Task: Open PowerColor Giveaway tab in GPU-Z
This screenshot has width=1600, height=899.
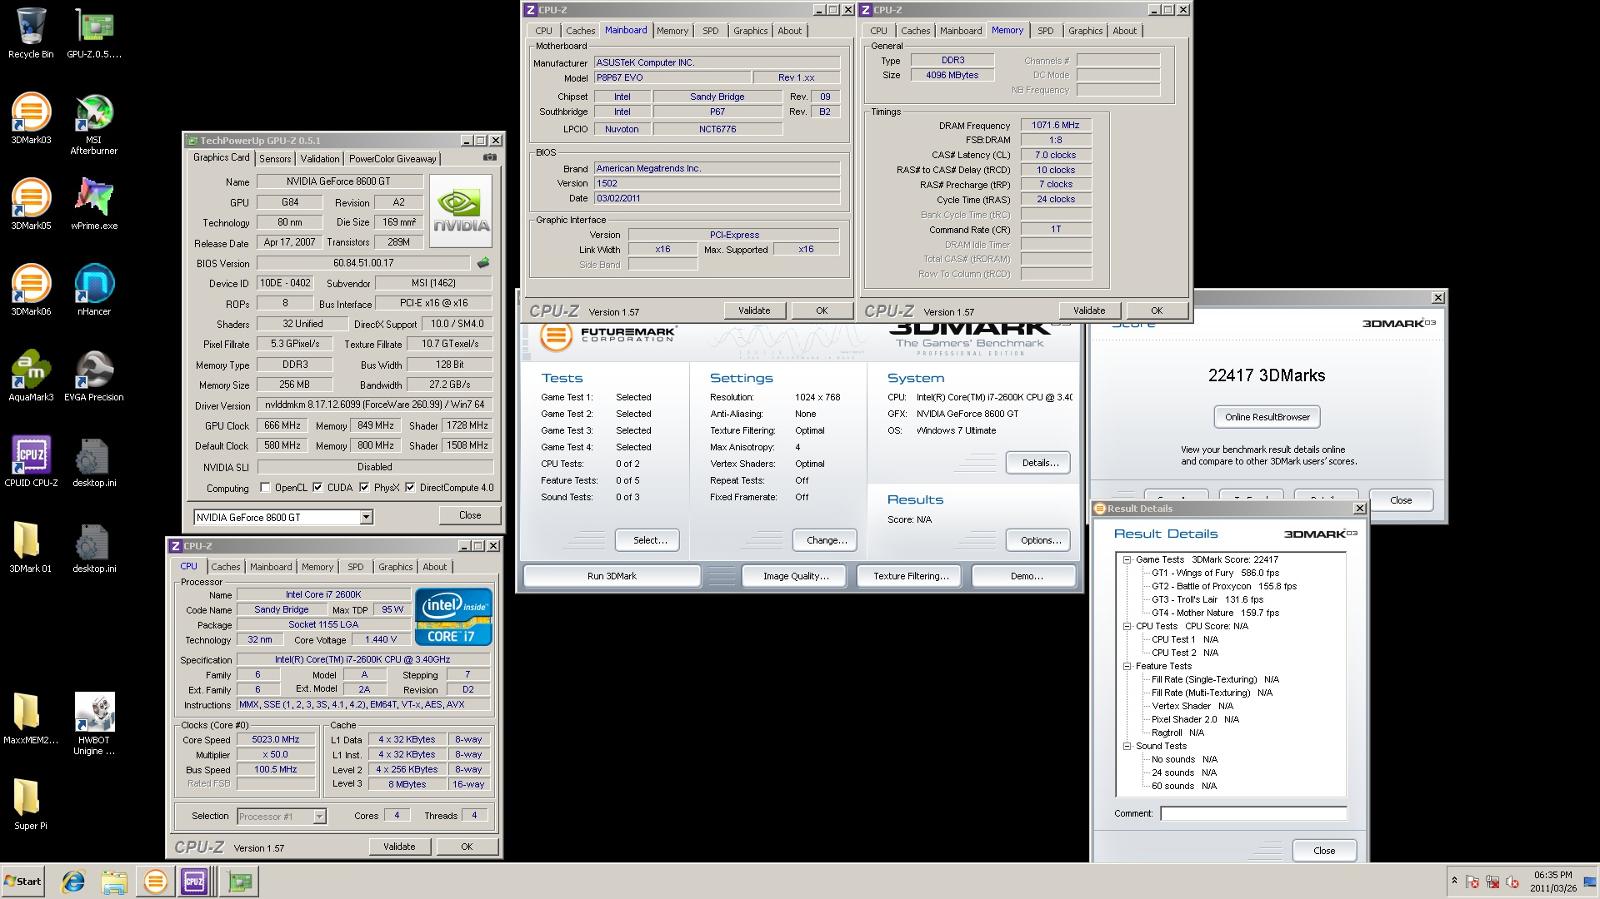Action: (393, 159)
